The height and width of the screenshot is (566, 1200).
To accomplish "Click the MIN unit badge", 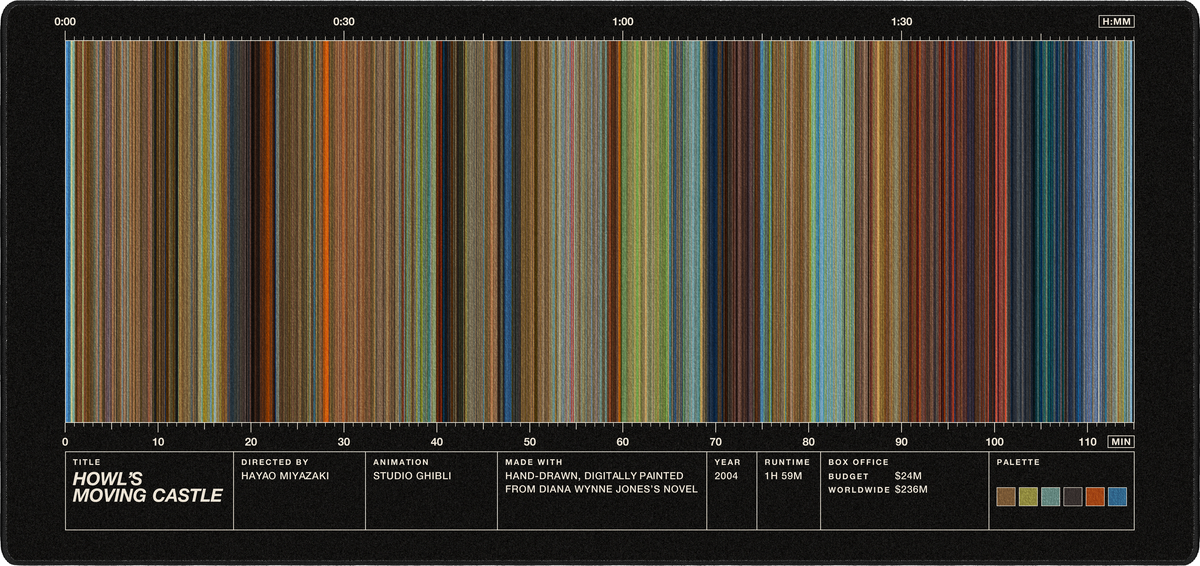I will [1121, 441].
